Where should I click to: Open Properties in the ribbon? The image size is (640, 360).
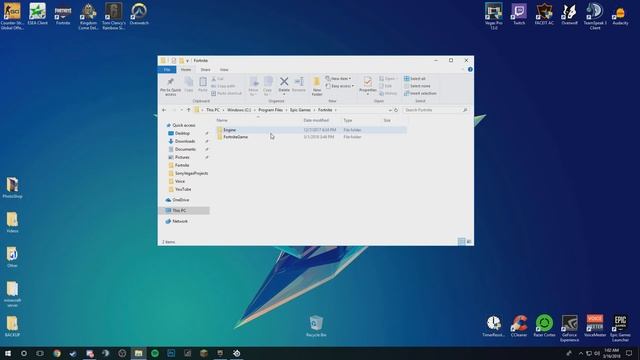(368, 86)
